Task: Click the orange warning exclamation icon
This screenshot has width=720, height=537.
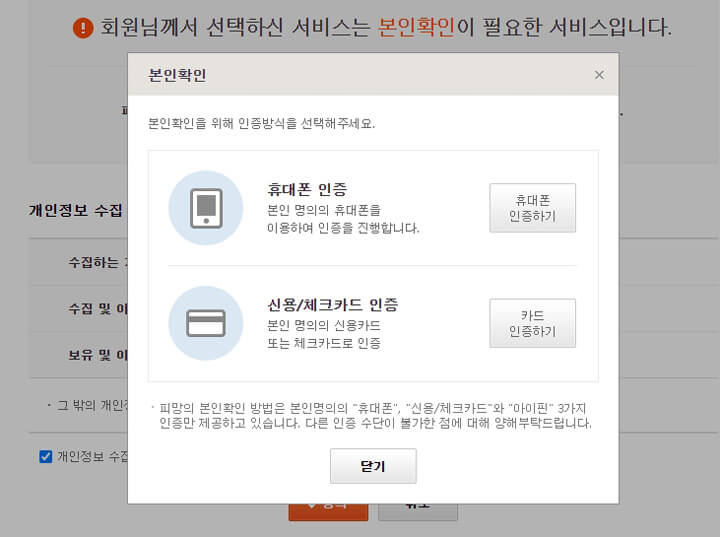Action: [x=83, y=27]
